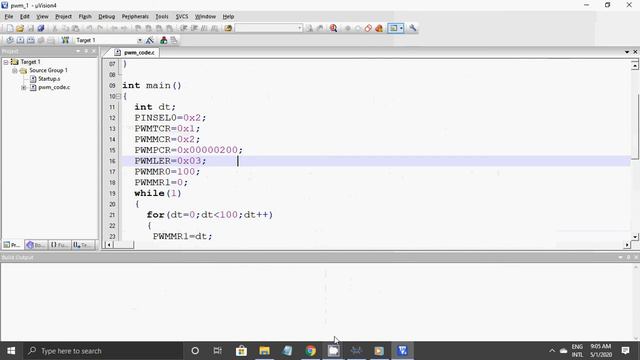Click Manage Components colored blocks icon

pos(164,40)
